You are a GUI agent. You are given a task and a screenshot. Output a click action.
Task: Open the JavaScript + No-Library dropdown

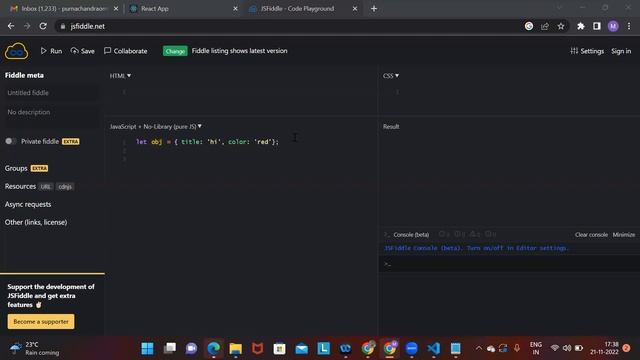(x=156, y=127)
